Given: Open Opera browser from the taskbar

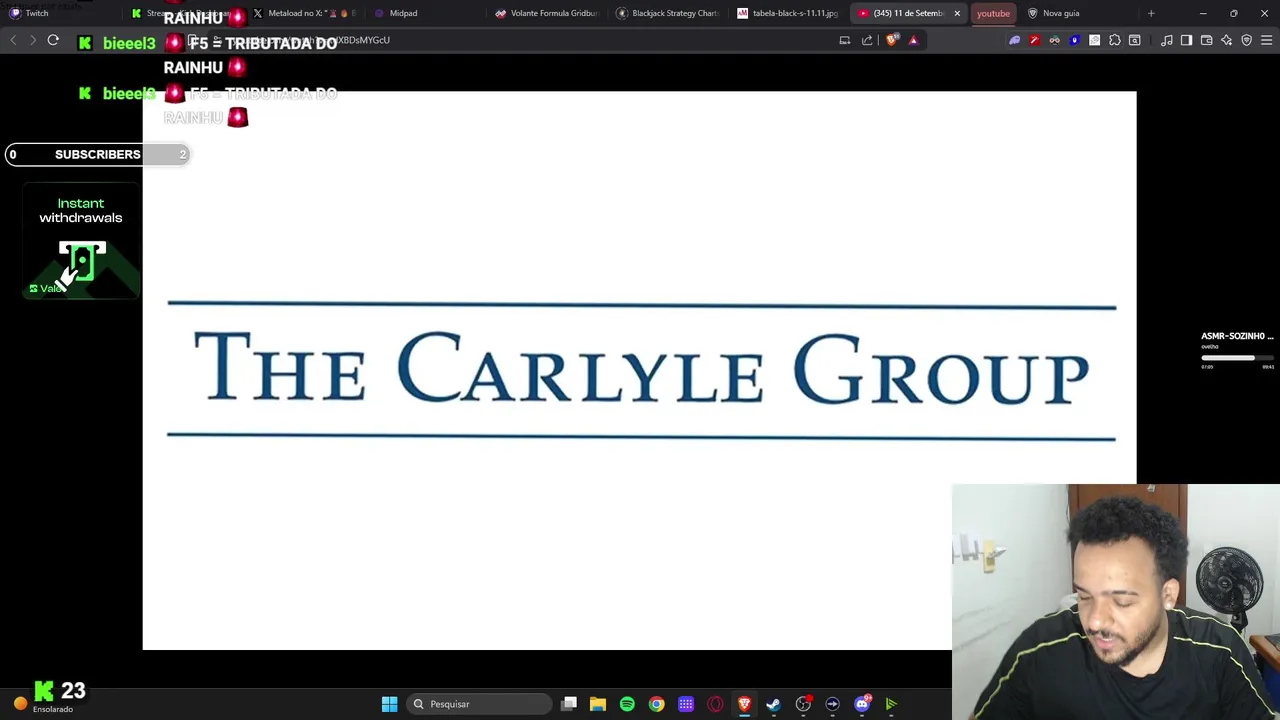Looking at the screenshot, I should [x=715, y=704].
